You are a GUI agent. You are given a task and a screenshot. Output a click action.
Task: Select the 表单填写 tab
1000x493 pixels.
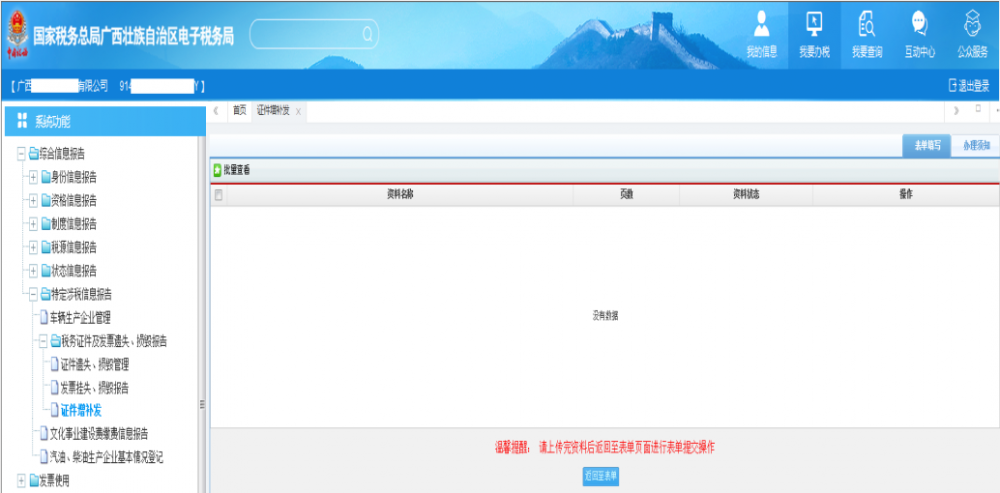click(927, 145)
